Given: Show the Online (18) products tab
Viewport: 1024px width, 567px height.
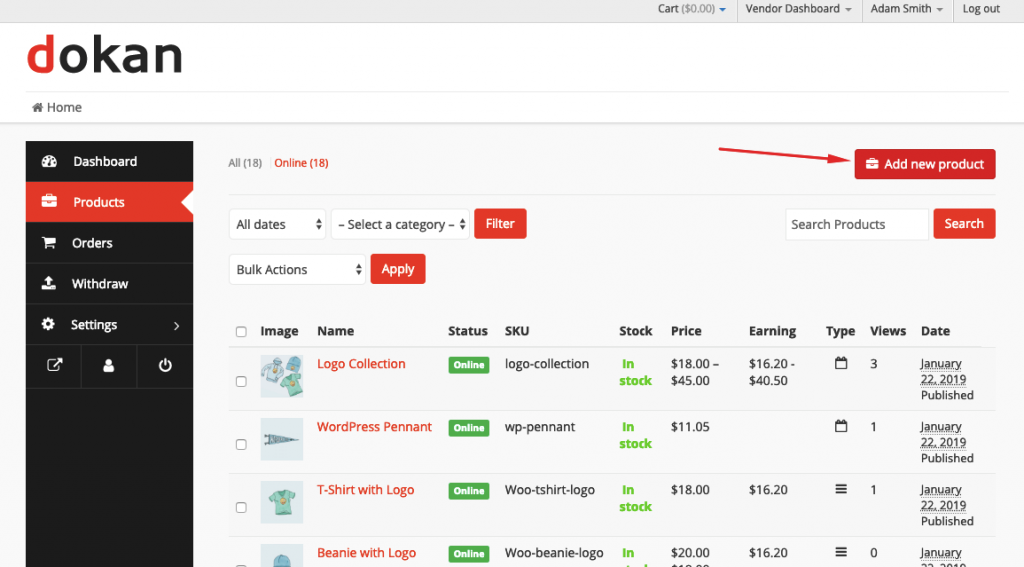Looking at the screenshot, I should tap(301, 163).
